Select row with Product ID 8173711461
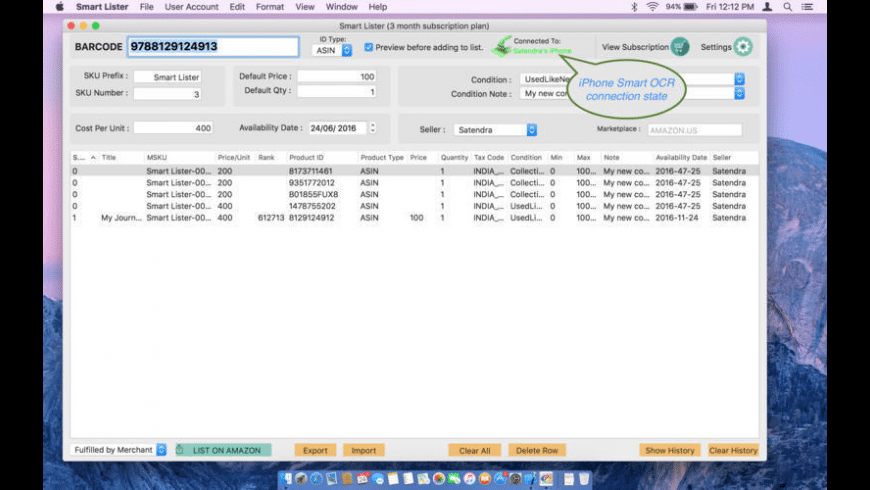 [x=414, y=171]
